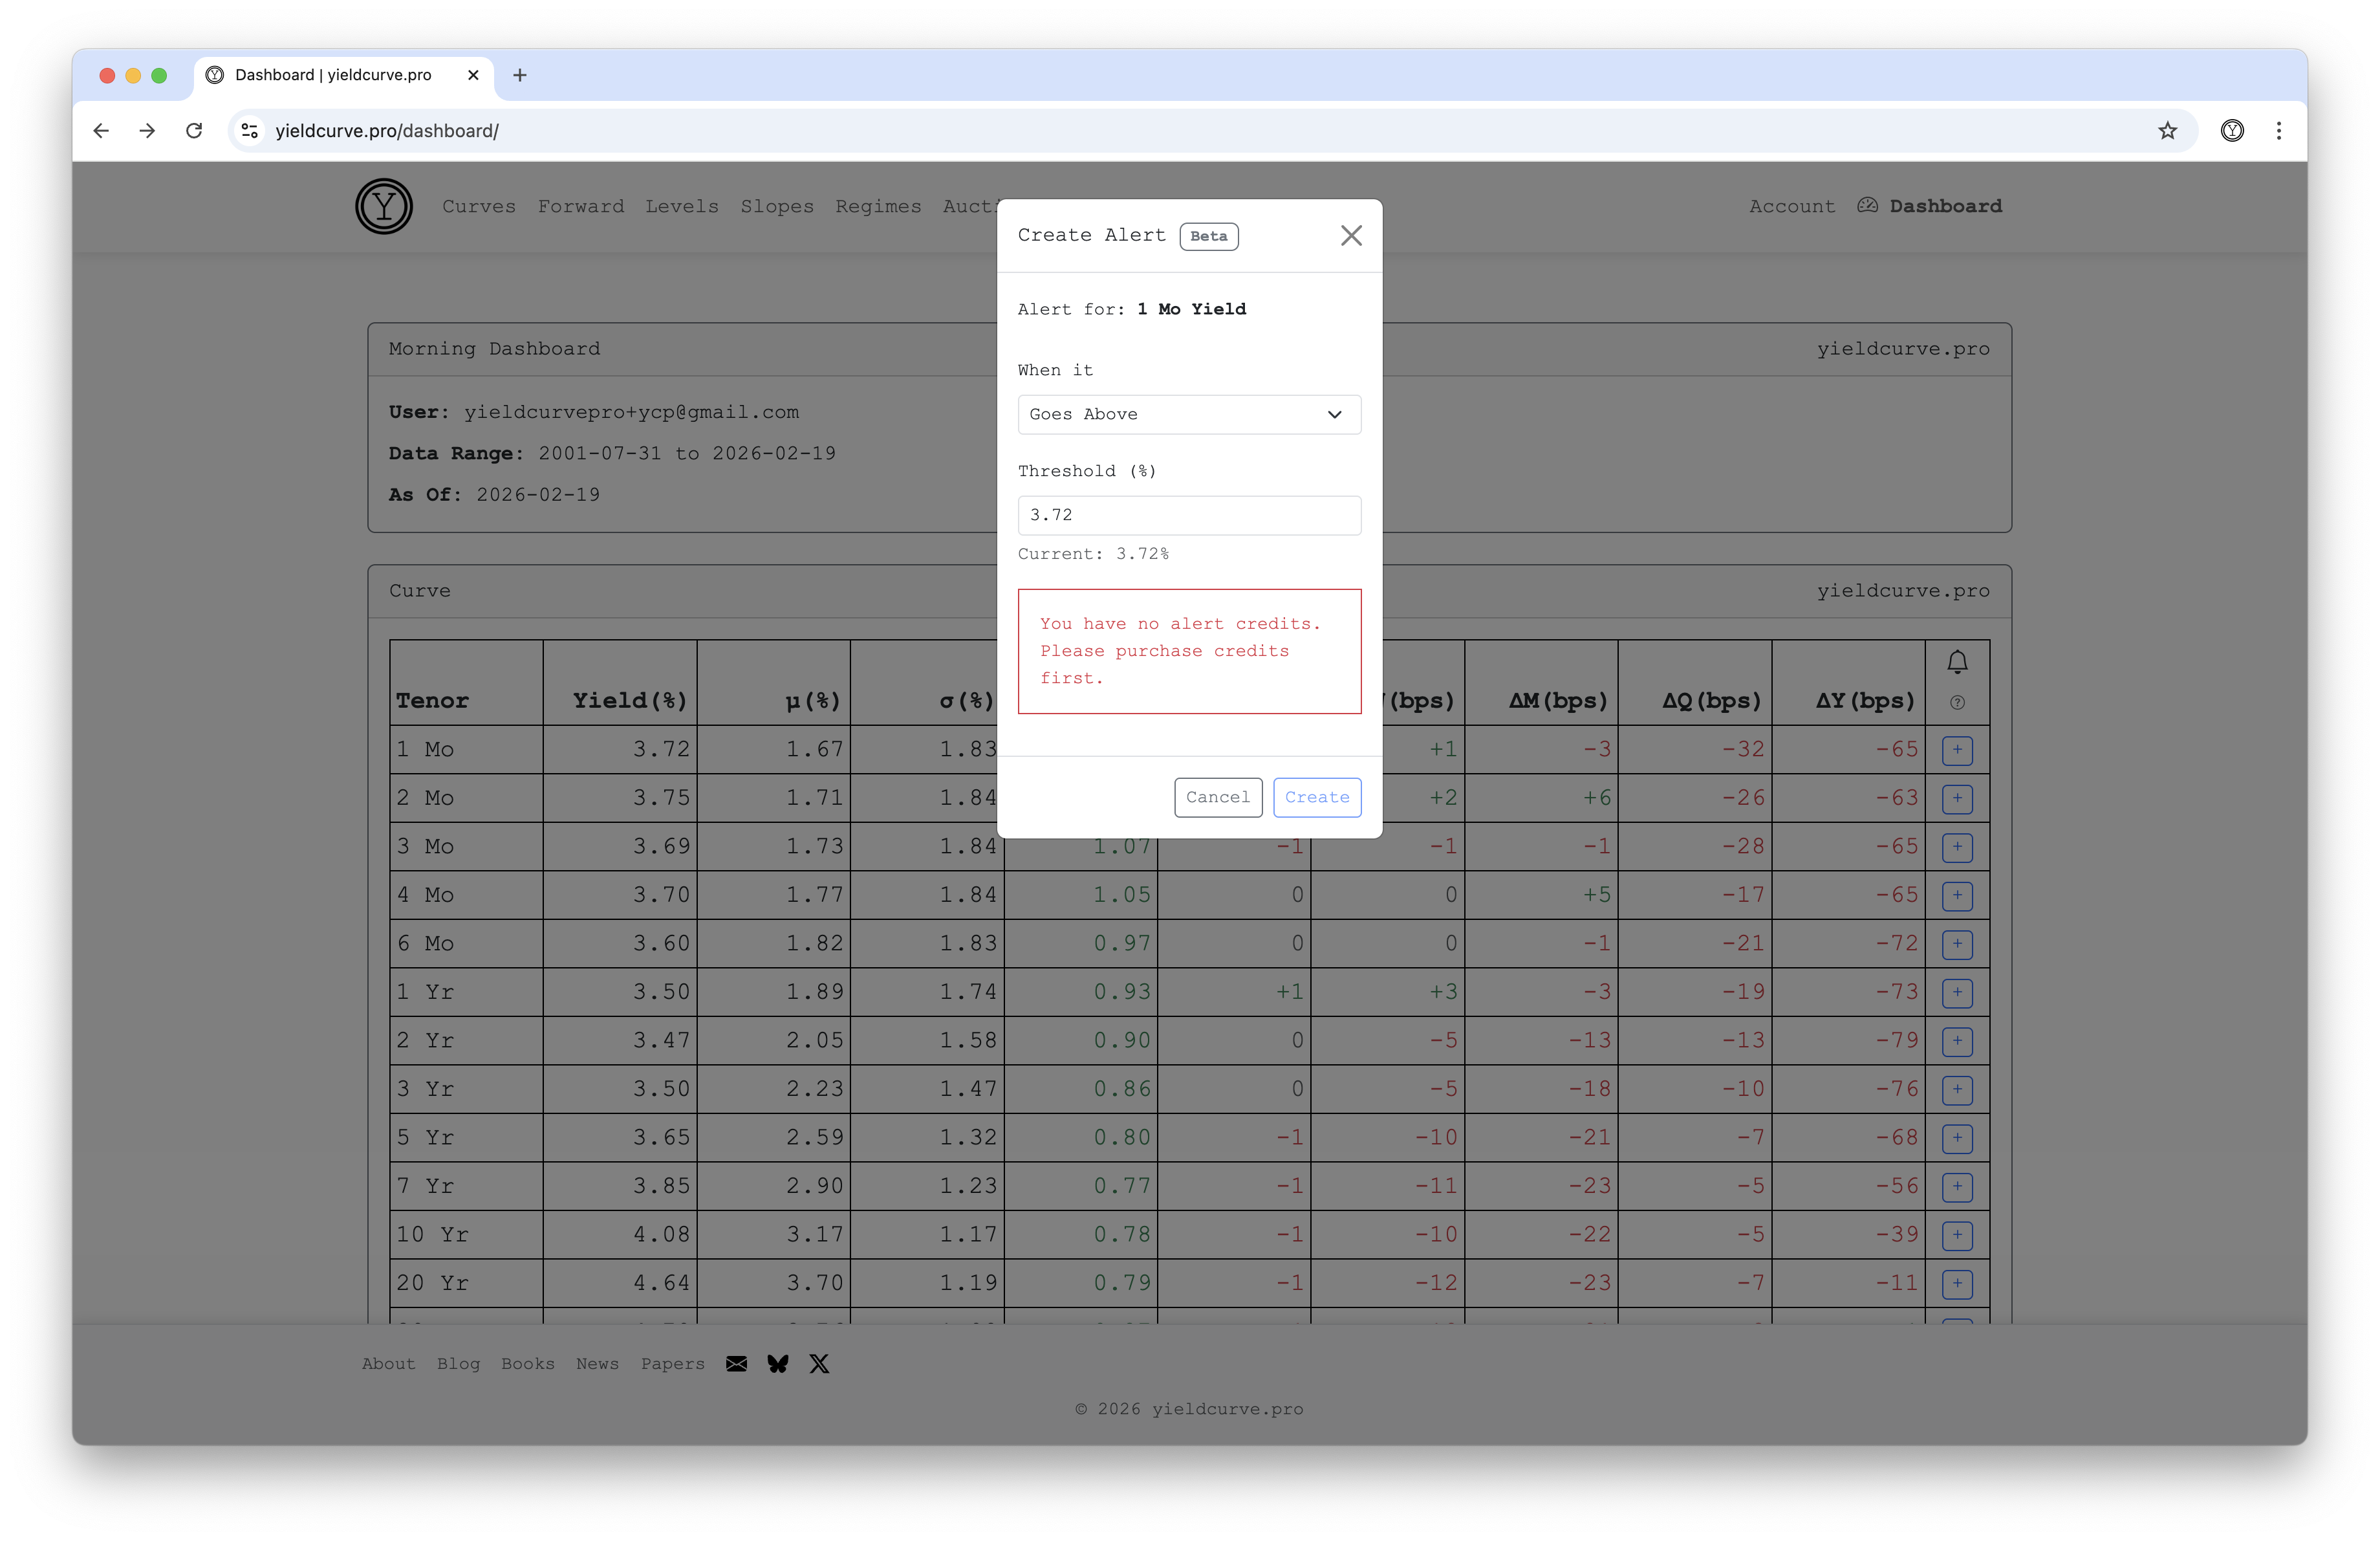Image resolution: width=2380 pixels, height=1541 pixels.
Task: Go to the Account page
Action: (x=1792, y=207)
